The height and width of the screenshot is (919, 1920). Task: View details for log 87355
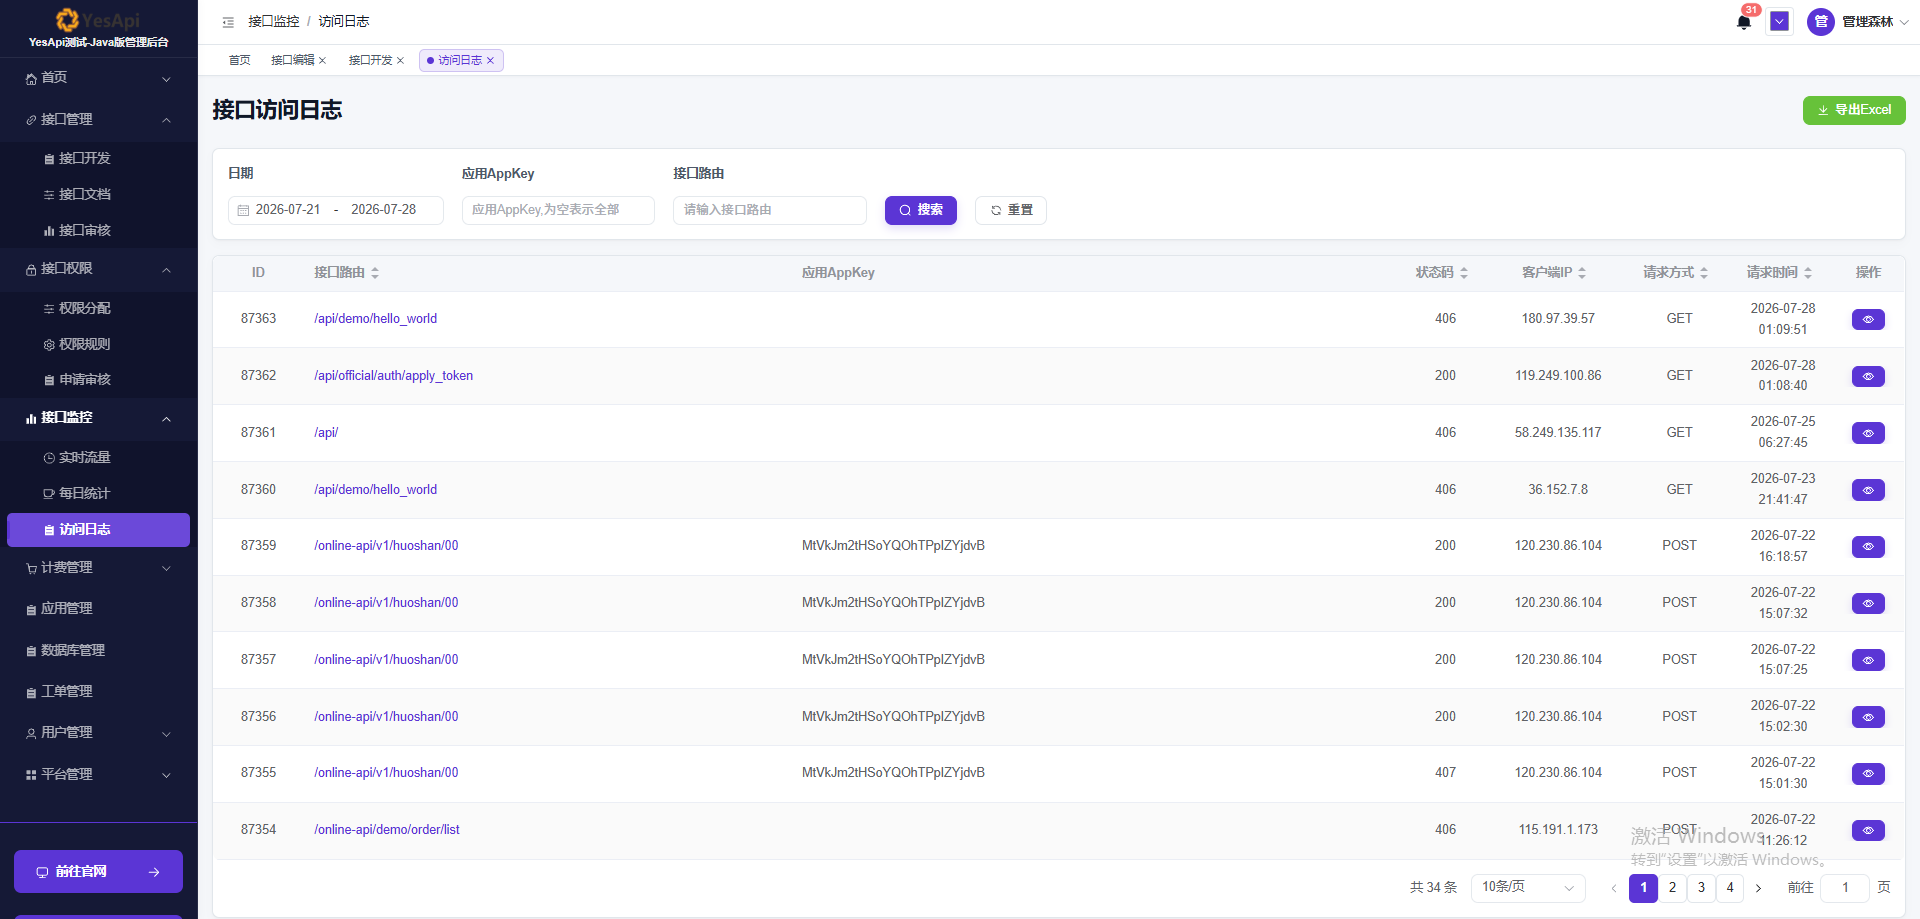coord(1868,774)
